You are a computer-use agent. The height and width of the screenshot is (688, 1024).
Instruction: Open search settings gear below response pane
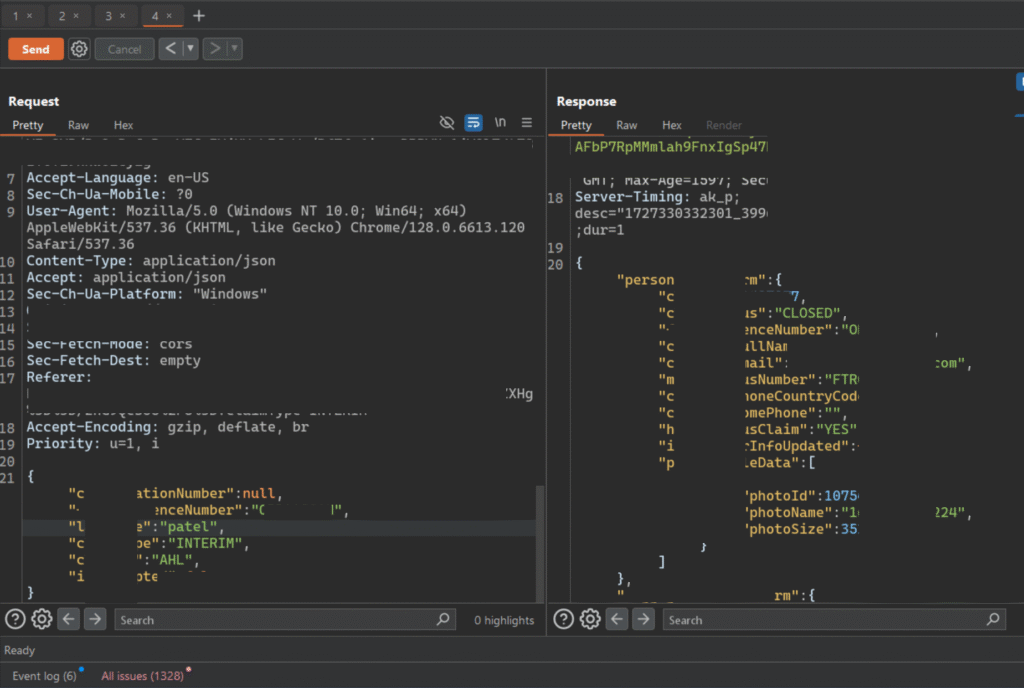pyautogui.click(x=590, y=619)
